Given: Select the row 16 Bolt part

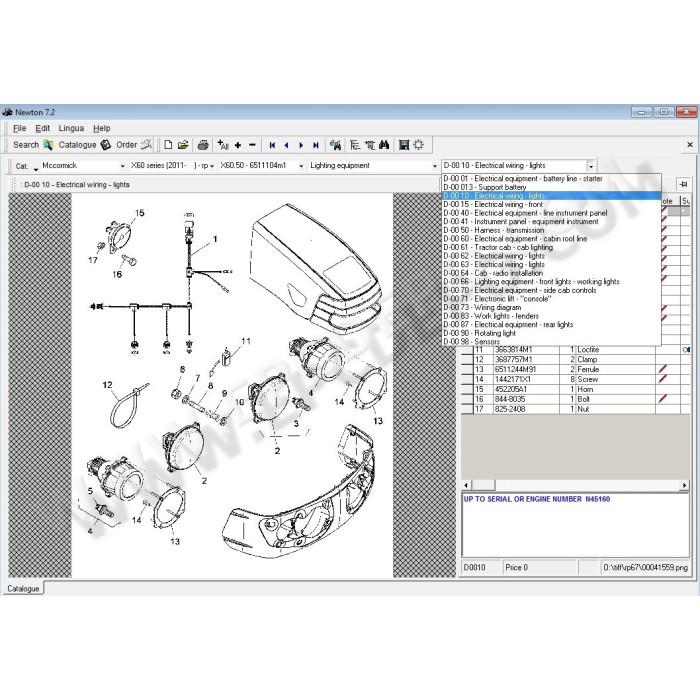Looking at the screenshot, I should point(576,399).
